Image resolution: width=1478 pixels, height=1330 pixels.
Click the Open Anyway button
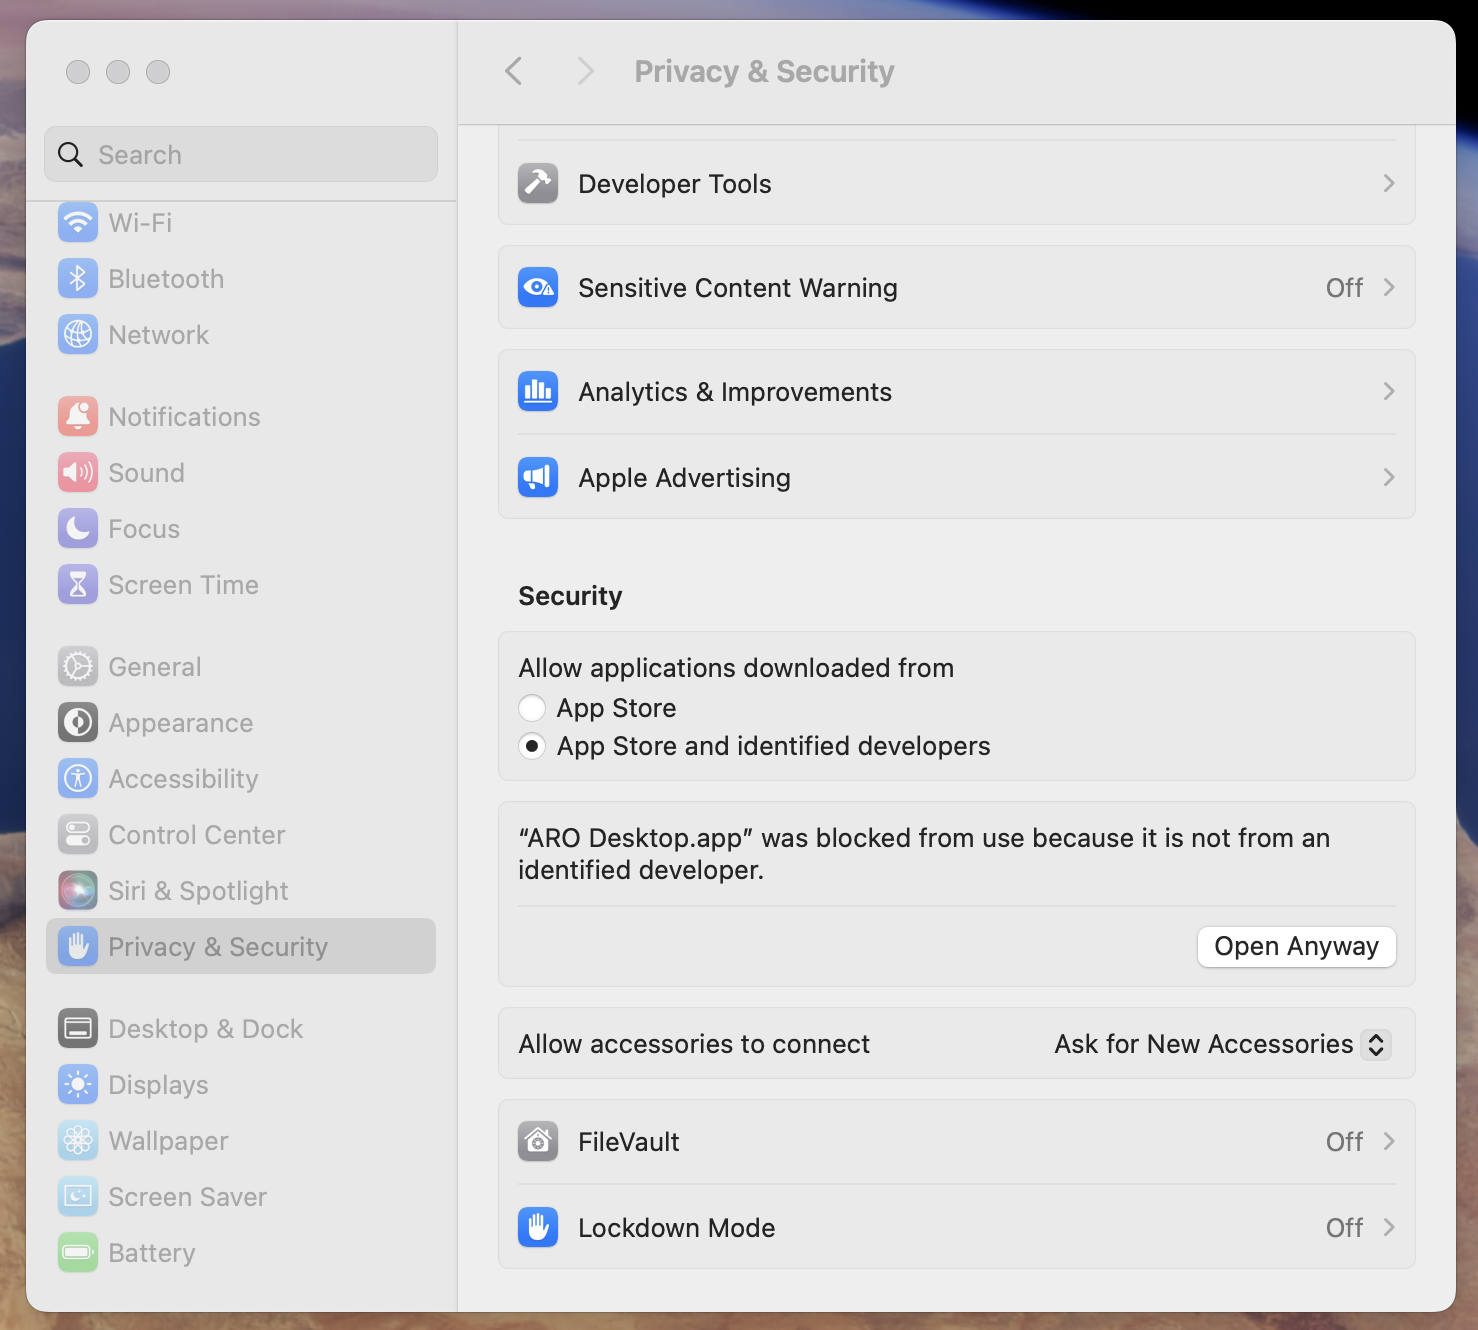click(x=1296, y=946)
